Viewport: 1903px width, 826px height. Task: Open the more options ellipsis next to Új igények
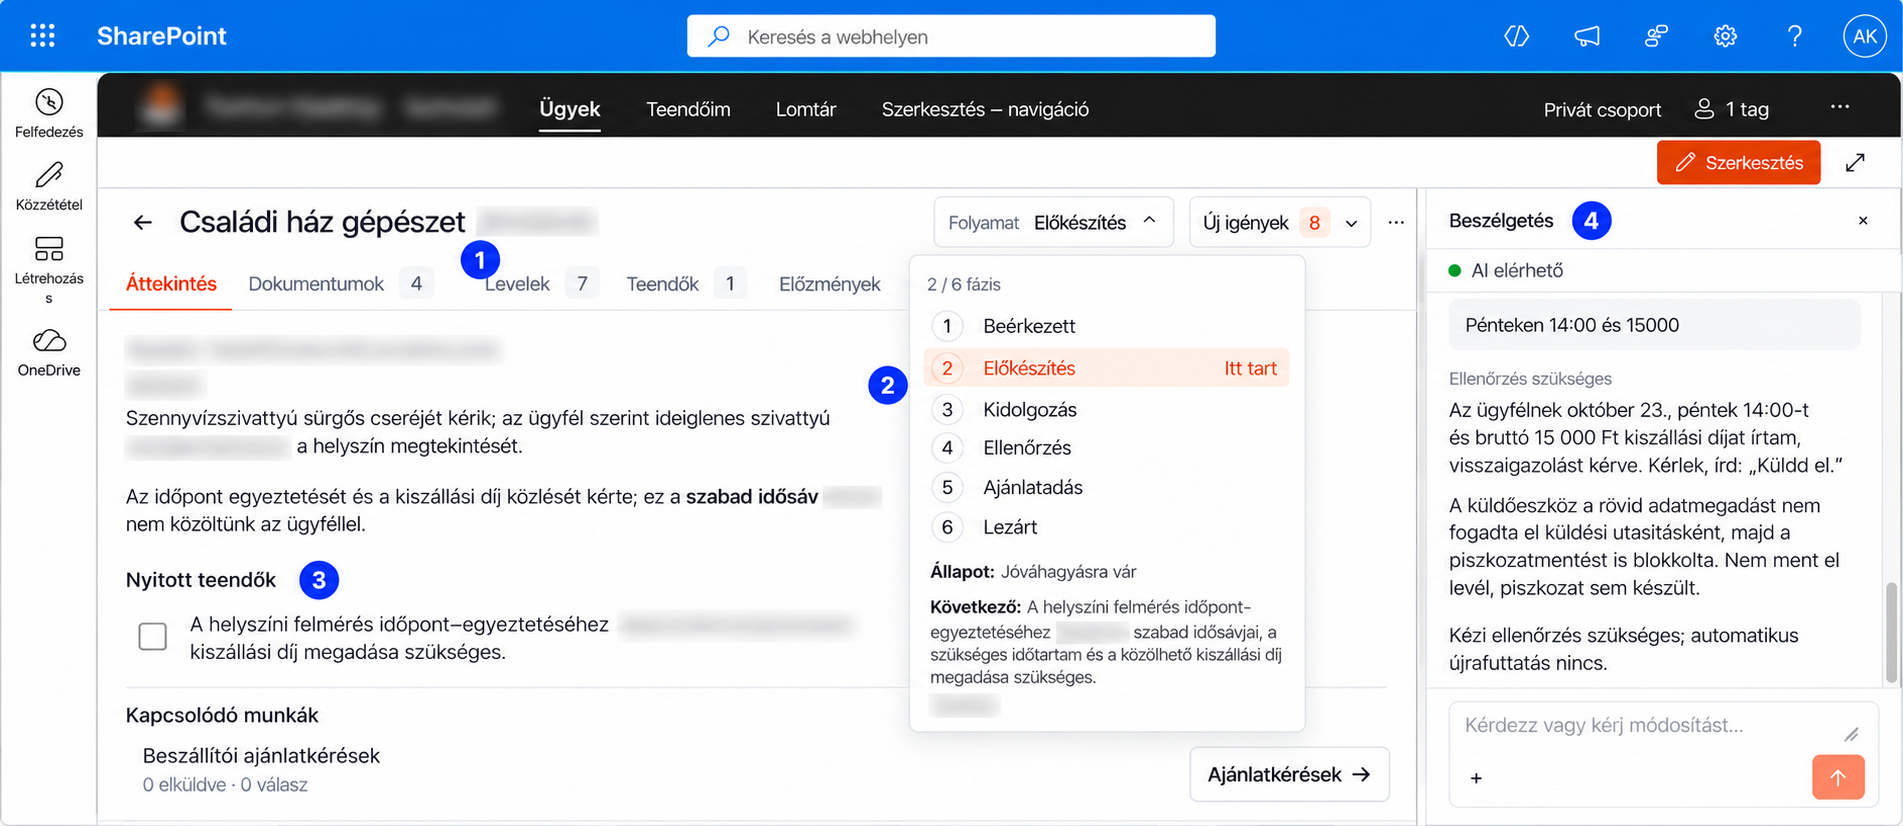(x=1396, y=222)
